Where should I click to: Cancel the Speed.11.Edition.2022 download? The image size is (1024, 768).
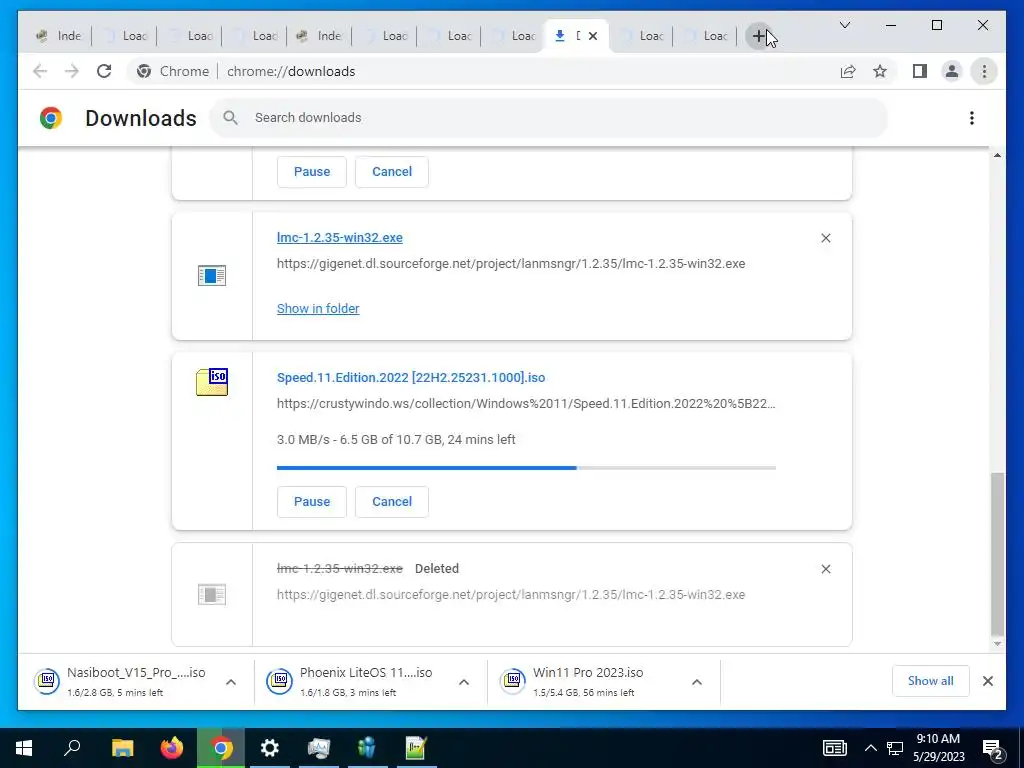(392, 502)
